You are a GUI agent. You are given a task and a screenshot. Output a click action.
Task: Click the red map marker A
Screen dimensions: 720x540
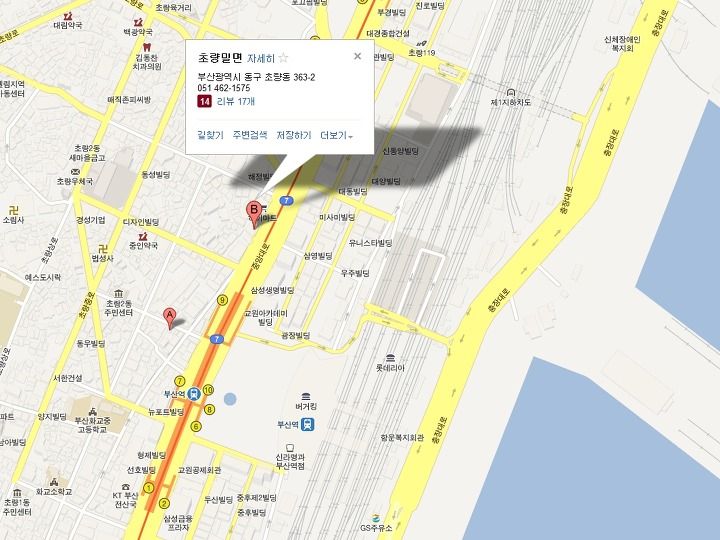169,318
